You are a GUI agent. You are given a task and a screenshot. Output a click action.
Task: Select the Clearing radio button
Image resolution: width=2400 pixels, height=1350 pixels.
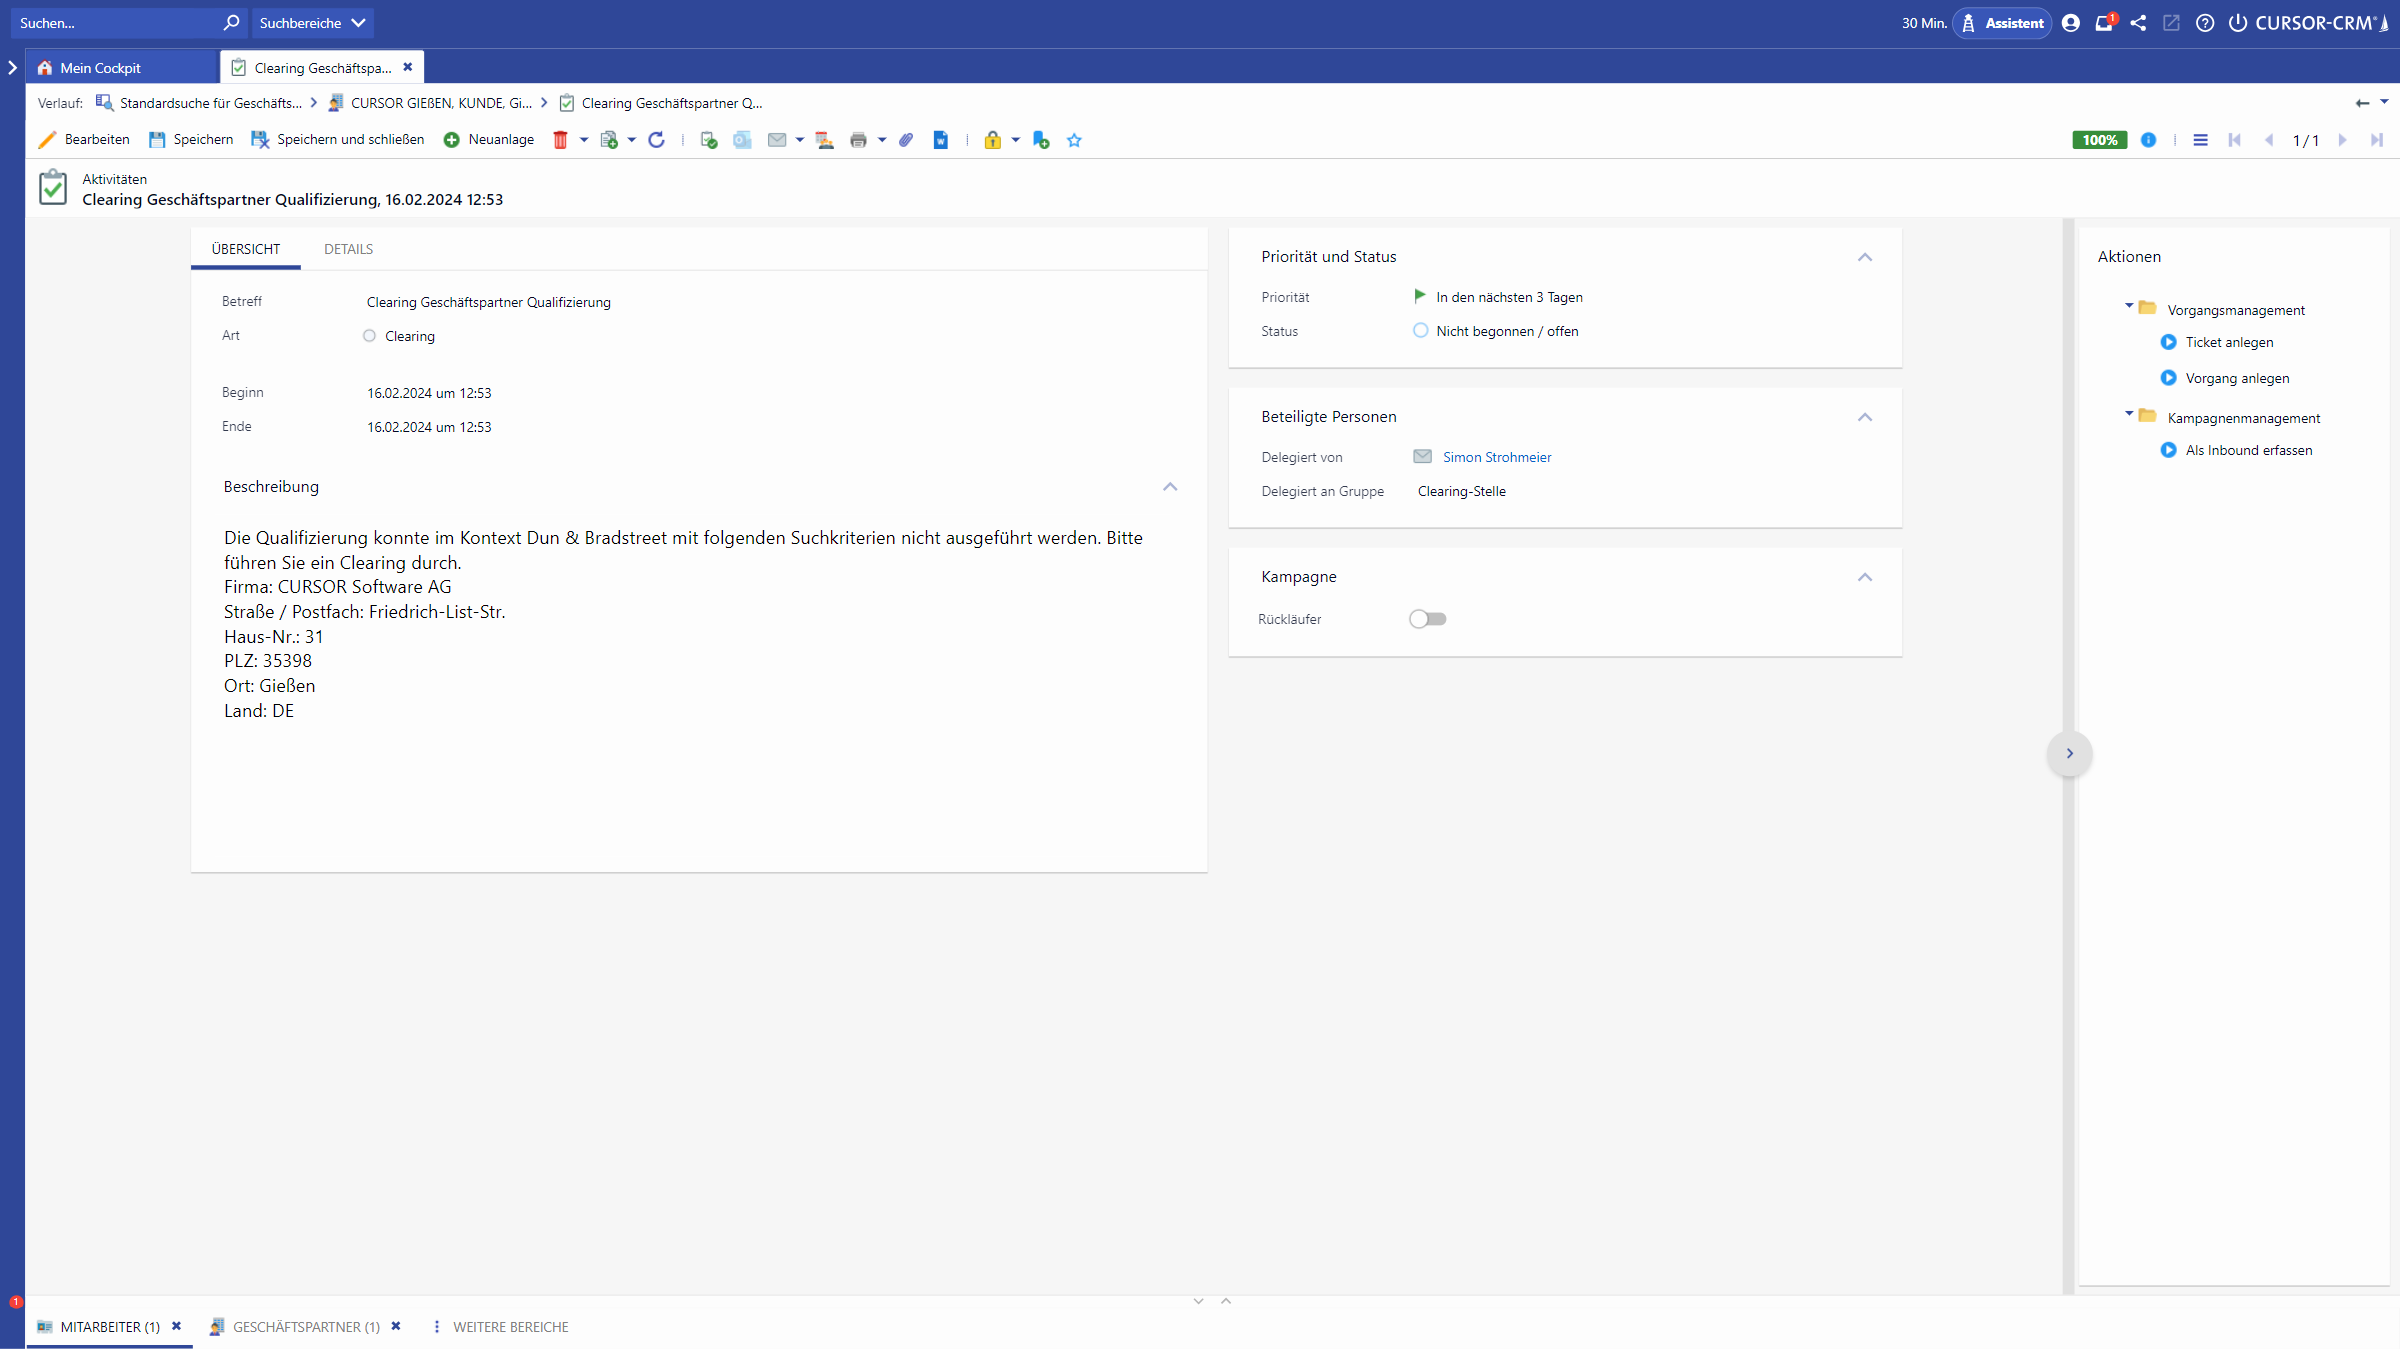pos(369,336)
